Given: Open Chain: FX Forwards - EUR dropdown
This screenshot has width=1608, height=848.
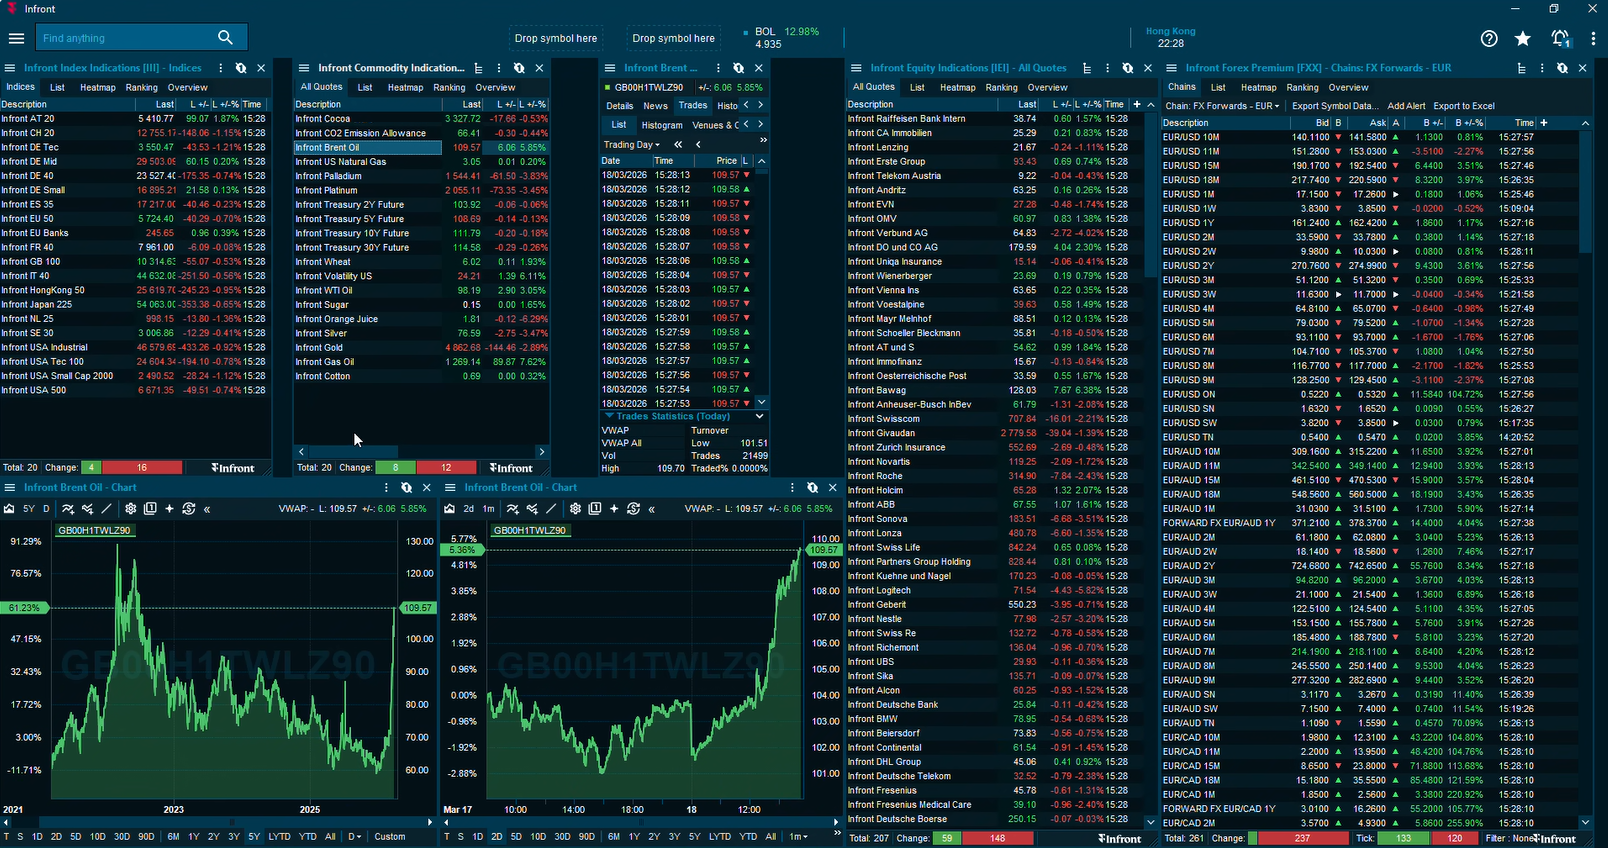Looking at the screenshot, I should (1222, 106).
